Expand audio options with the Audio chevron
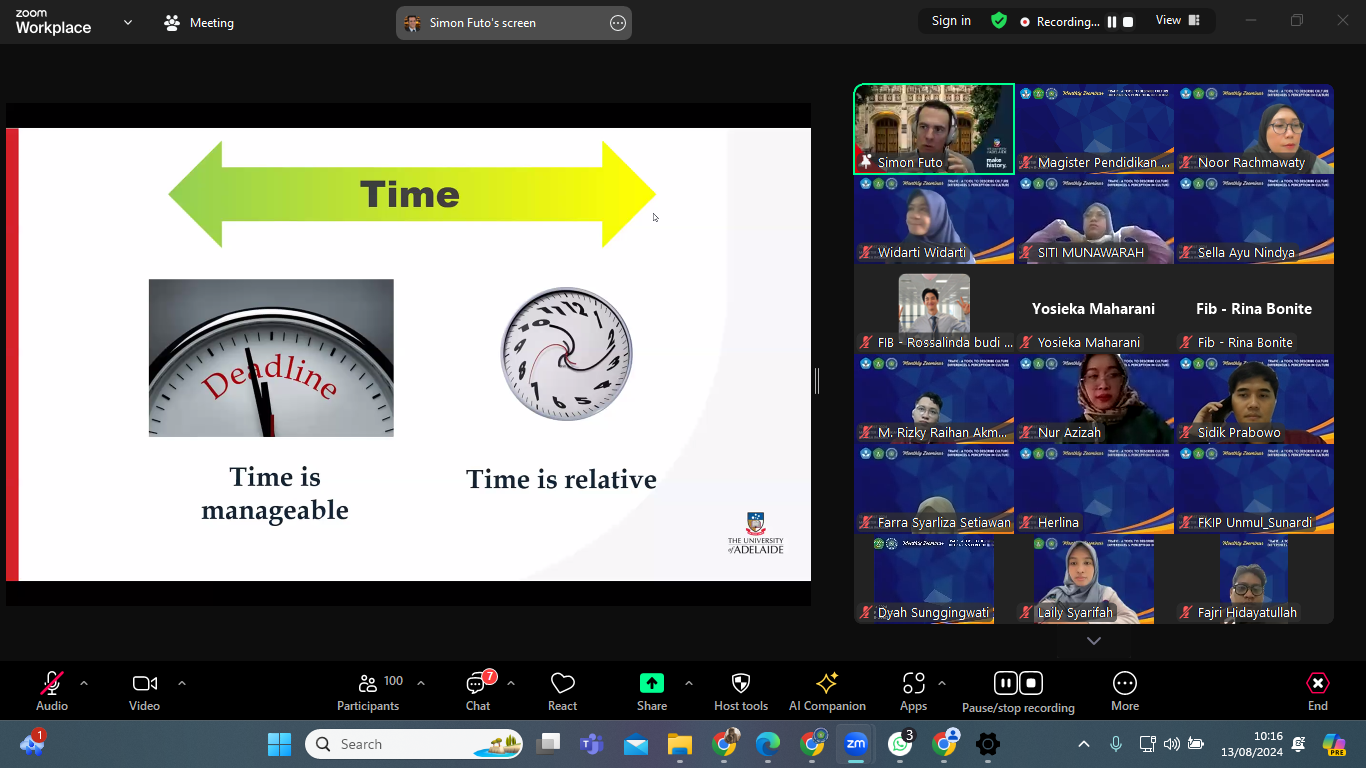Image resolution: width=1366 pixels, height=768 pixels. point(83,682)
